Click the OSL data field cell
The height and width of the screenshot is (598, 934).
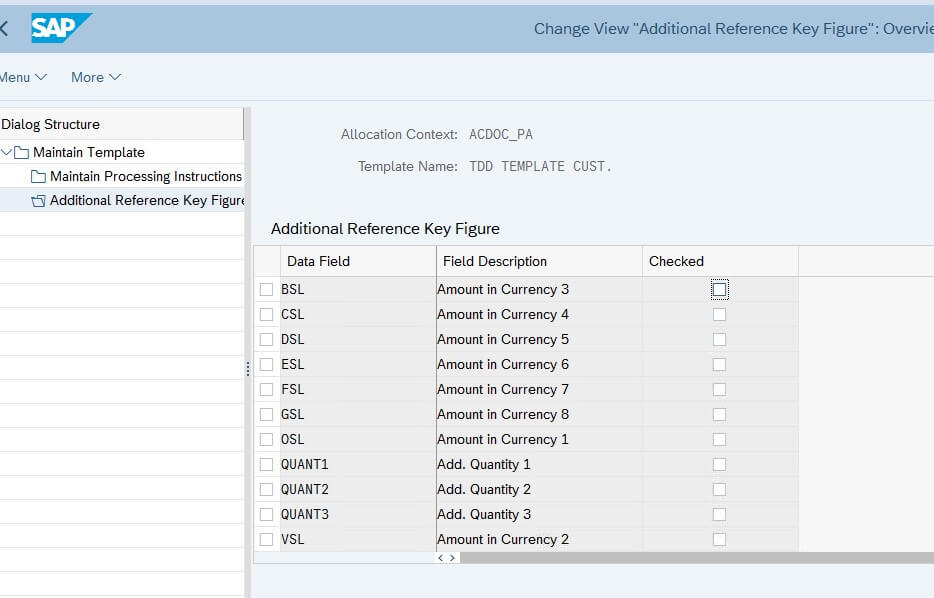click(358, 440)
